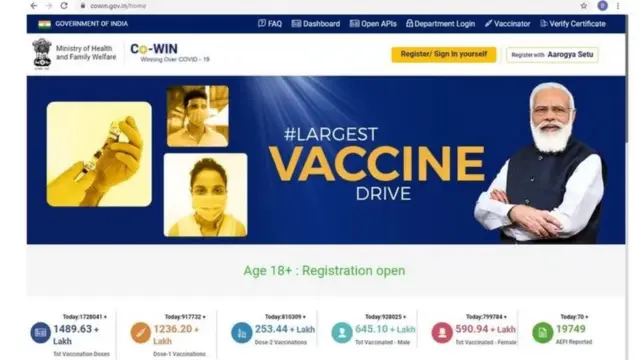Click Ministry of Health and Family Welfare
Image resolution: width=640 pixels, height=360 pixels.
pyautogui.click(x=86, y=53)
